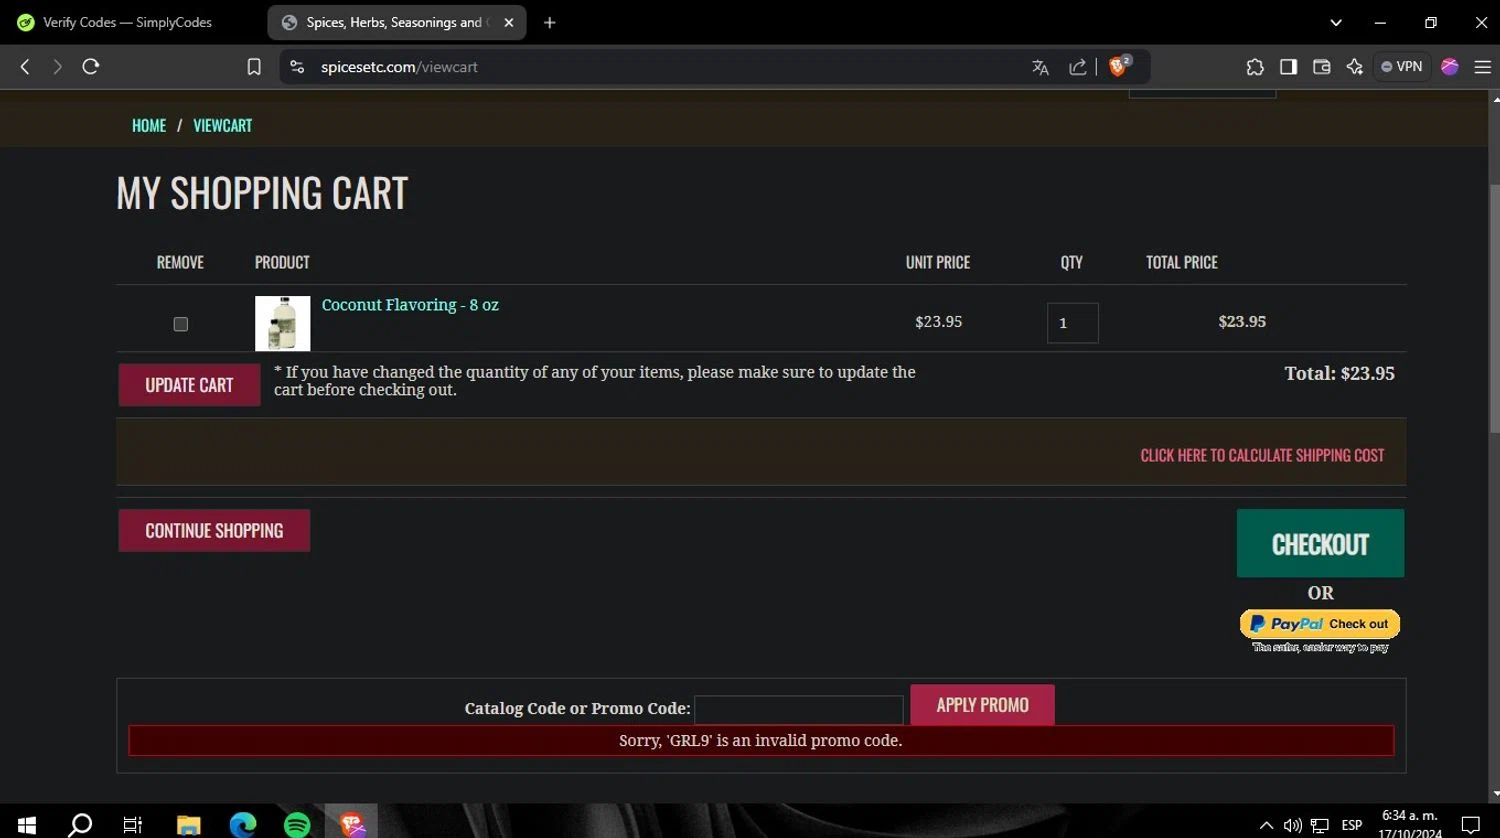The height and width of the screenshot is (838, 1500).
Task: Open the Coconut Flavoring - 8 oz link
Action: (x=410, y=305)
